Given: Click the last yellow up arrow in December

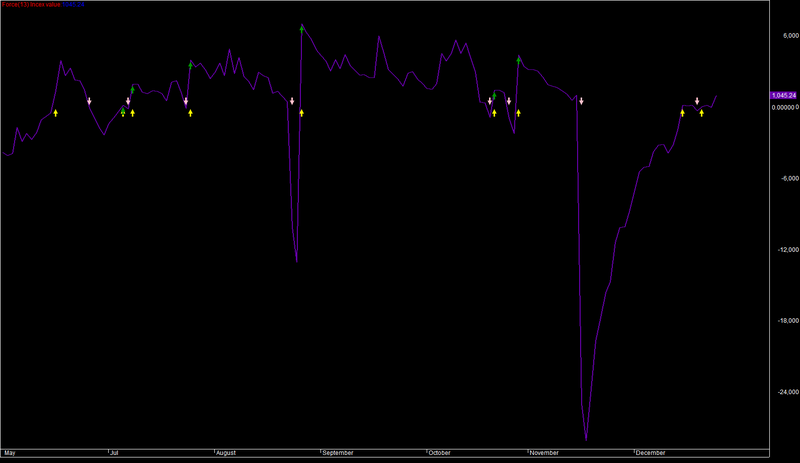Looking at the screenshot, I should [x=702, y=113].
